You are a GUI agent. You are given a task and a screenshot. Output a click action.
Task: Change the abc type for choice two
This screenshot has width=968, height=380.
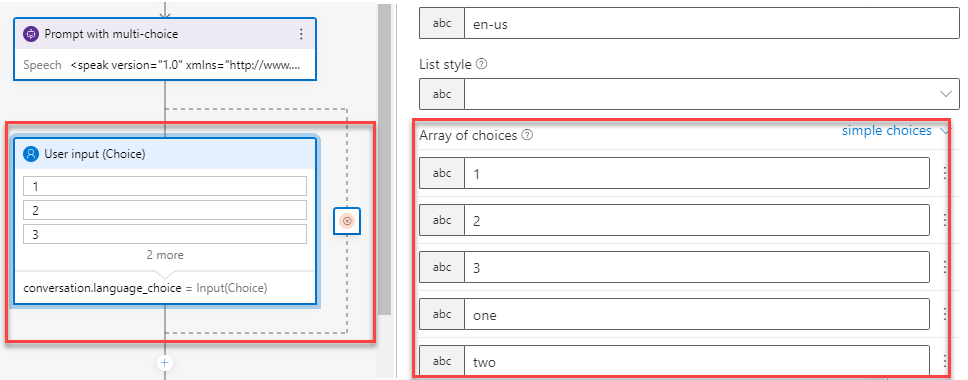tap(442, 361)
